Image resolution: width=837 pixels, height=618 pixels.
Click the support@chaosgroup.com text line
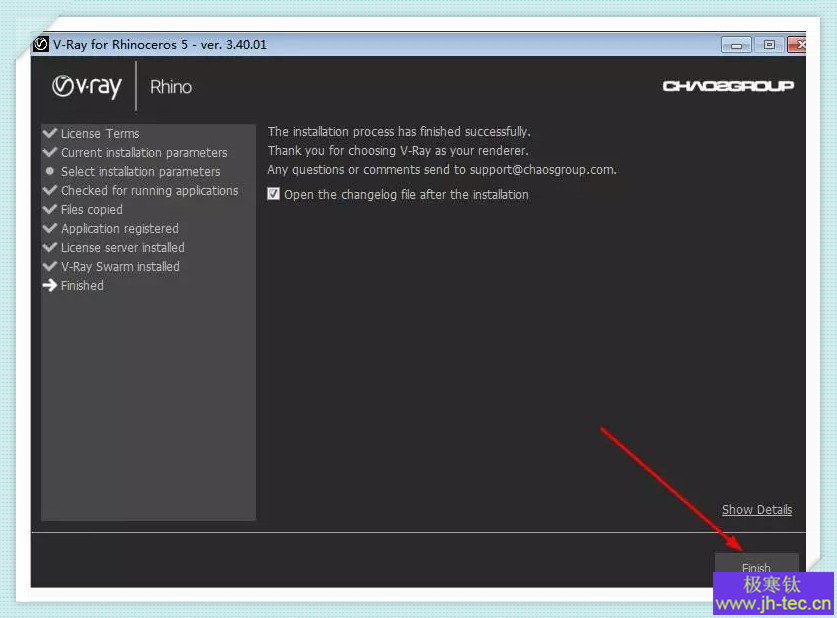point(442,170)
